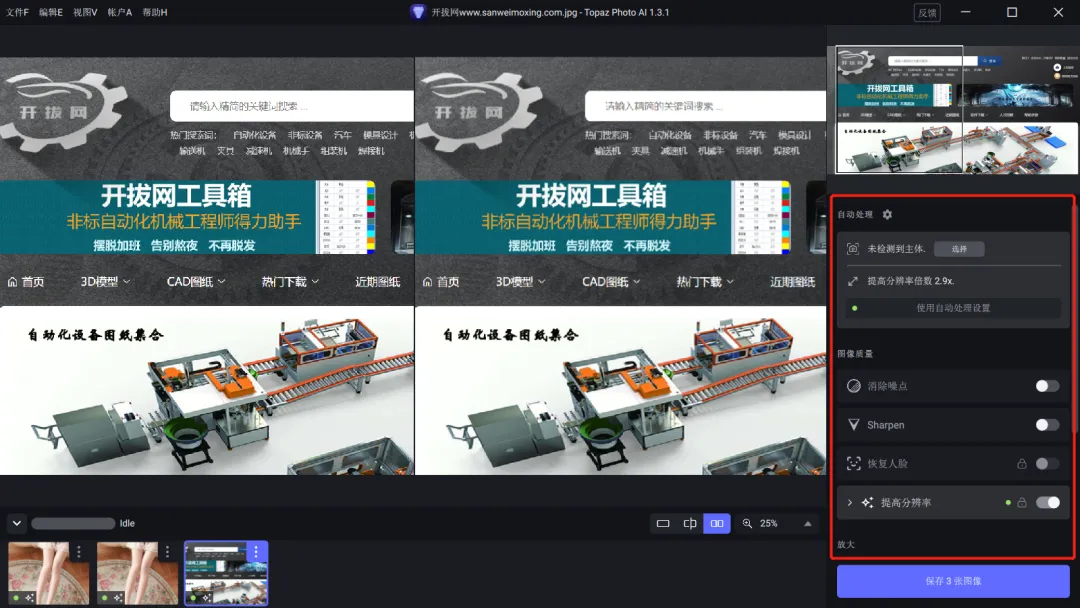The width and height of the screenshot is (1080, 608).
Task: Click 使用自动处理设置 button
Action: [953, 308]
